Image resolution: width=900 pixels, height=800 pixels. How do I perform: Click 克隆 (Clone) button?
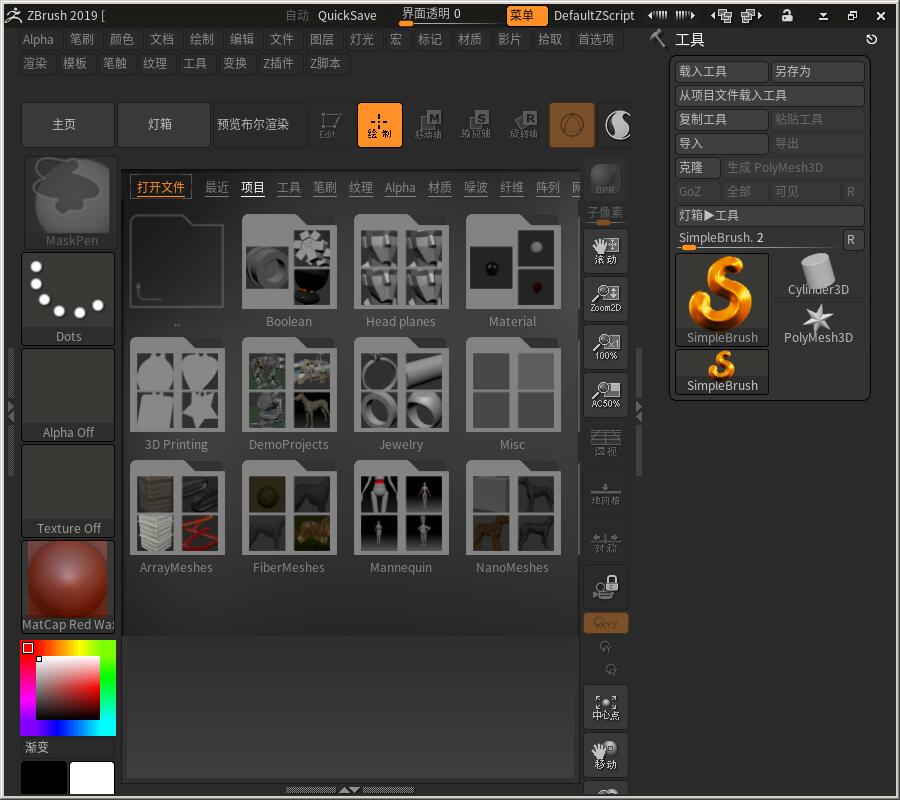point(698,168)
